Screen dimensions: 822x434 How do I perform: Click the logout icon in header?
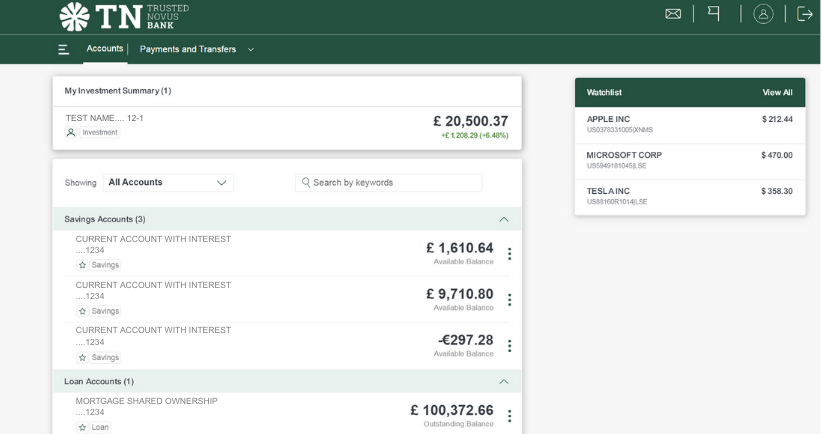(804, 14)
